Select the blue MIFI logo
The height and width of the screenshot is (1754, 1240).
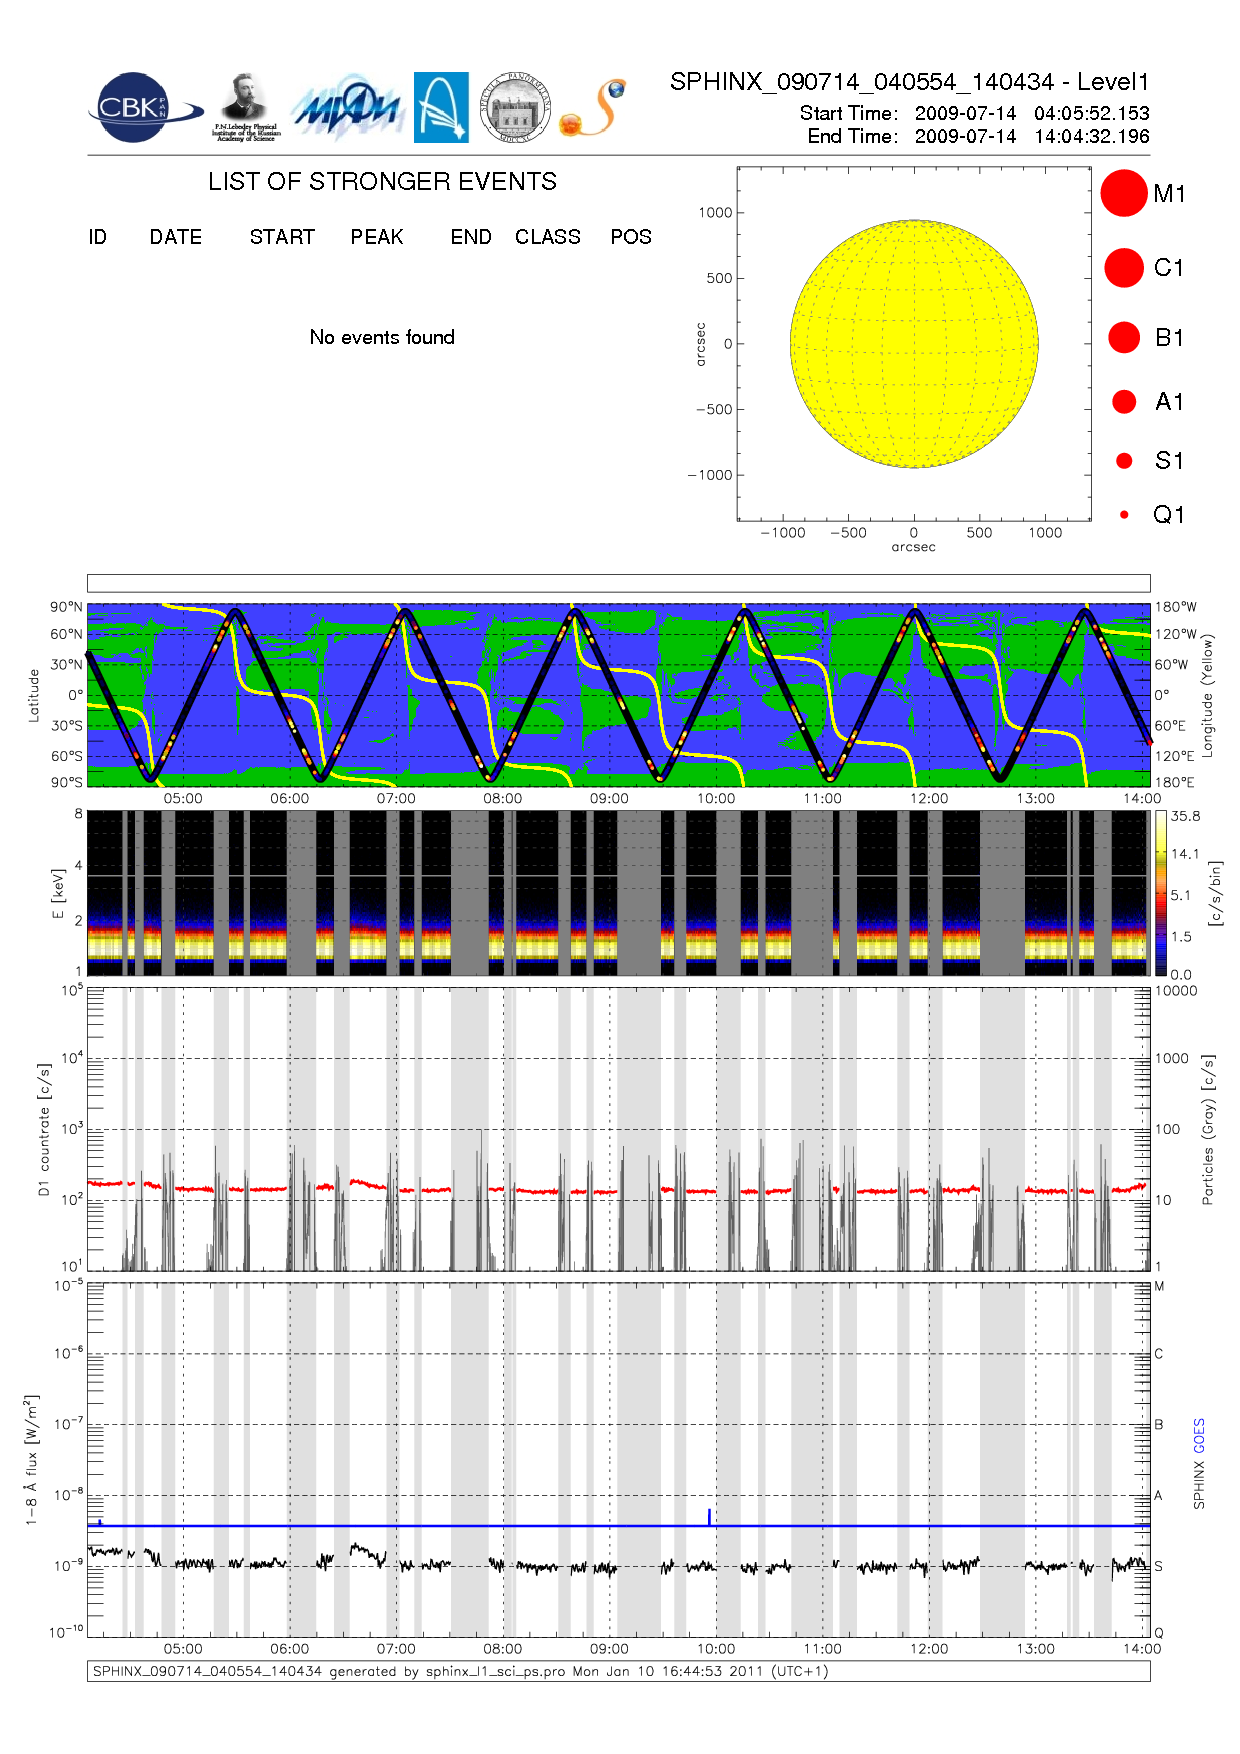[x=346, y=108]
